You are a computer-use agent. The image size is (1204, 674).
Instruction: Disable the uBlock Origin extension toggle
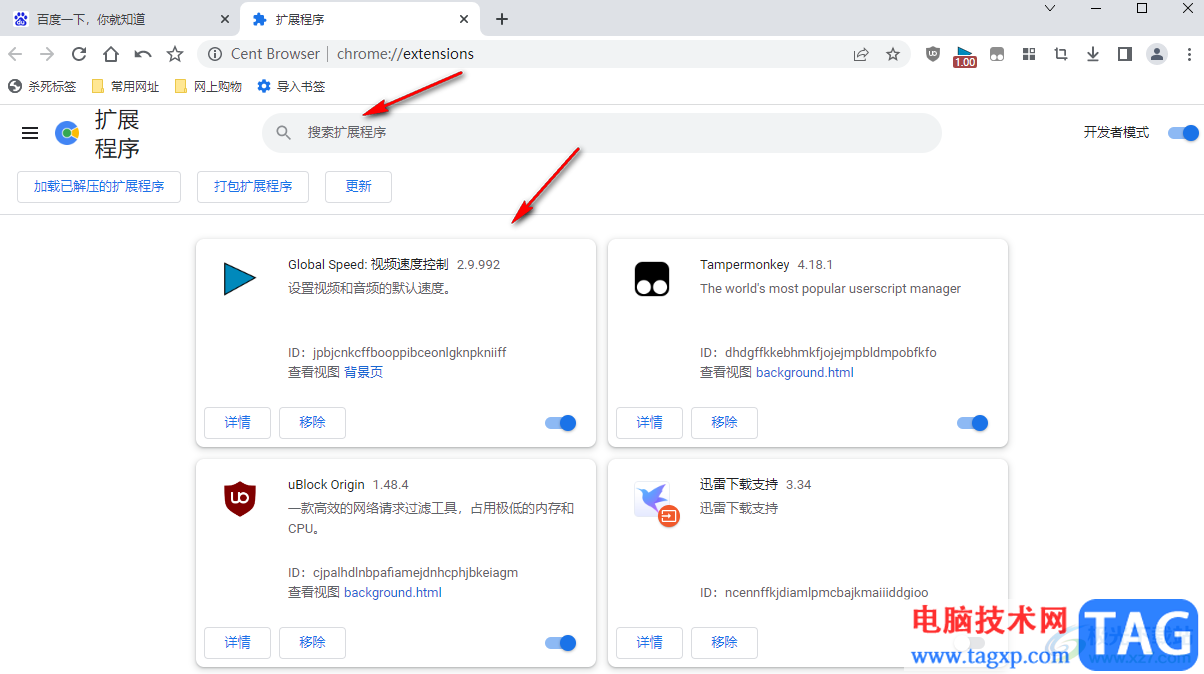[x=561, y=643]
